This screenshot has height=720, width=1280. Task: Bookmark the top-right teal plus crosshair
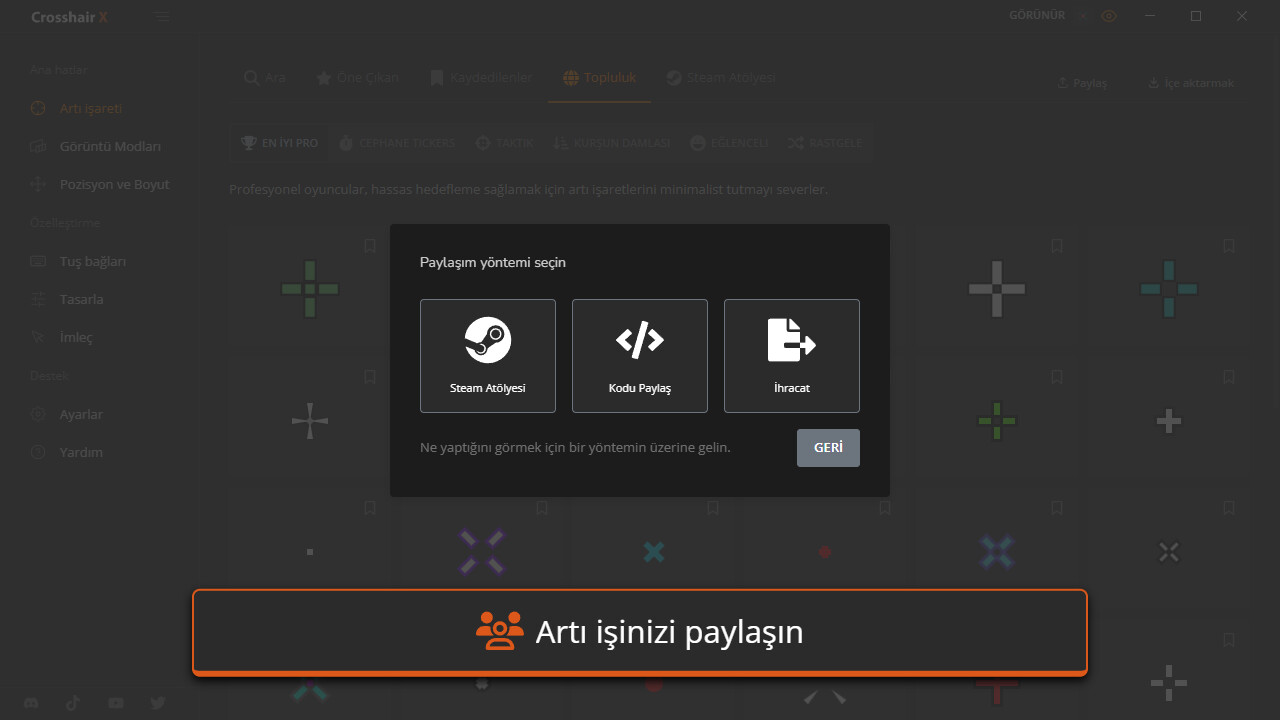click(x=1229, y=246)
